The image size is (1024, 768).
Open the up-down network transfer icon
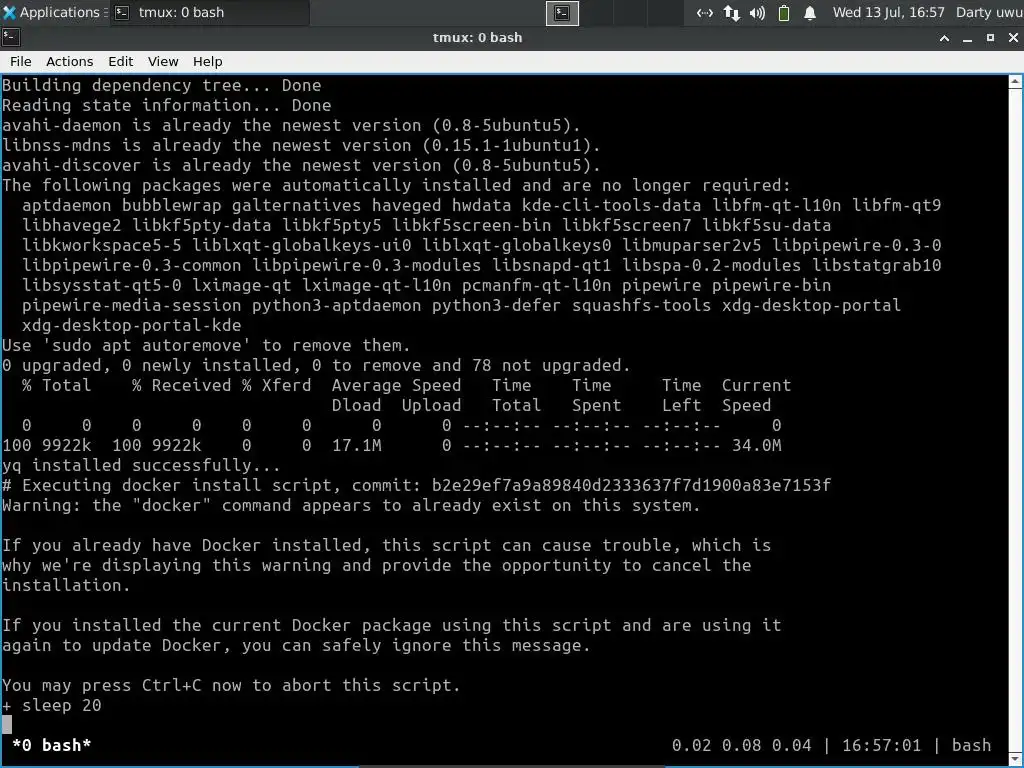[731, 13]
